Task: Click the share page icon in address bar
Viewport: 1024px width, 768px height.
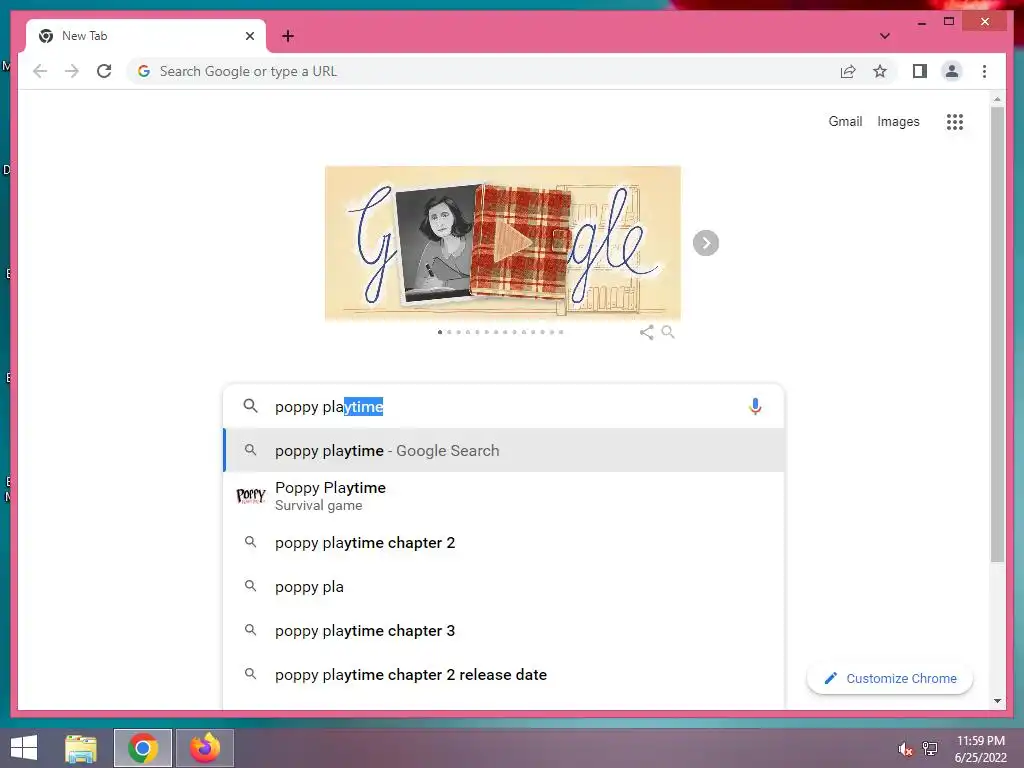Action: click(x=848, y=71)
